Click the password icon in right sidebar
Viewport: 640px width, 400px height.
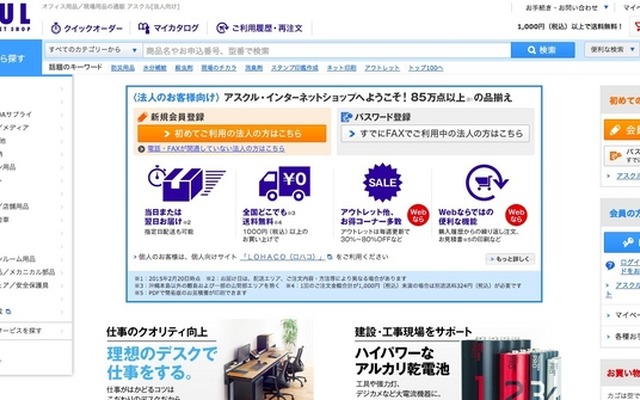[x=615, y=156]
